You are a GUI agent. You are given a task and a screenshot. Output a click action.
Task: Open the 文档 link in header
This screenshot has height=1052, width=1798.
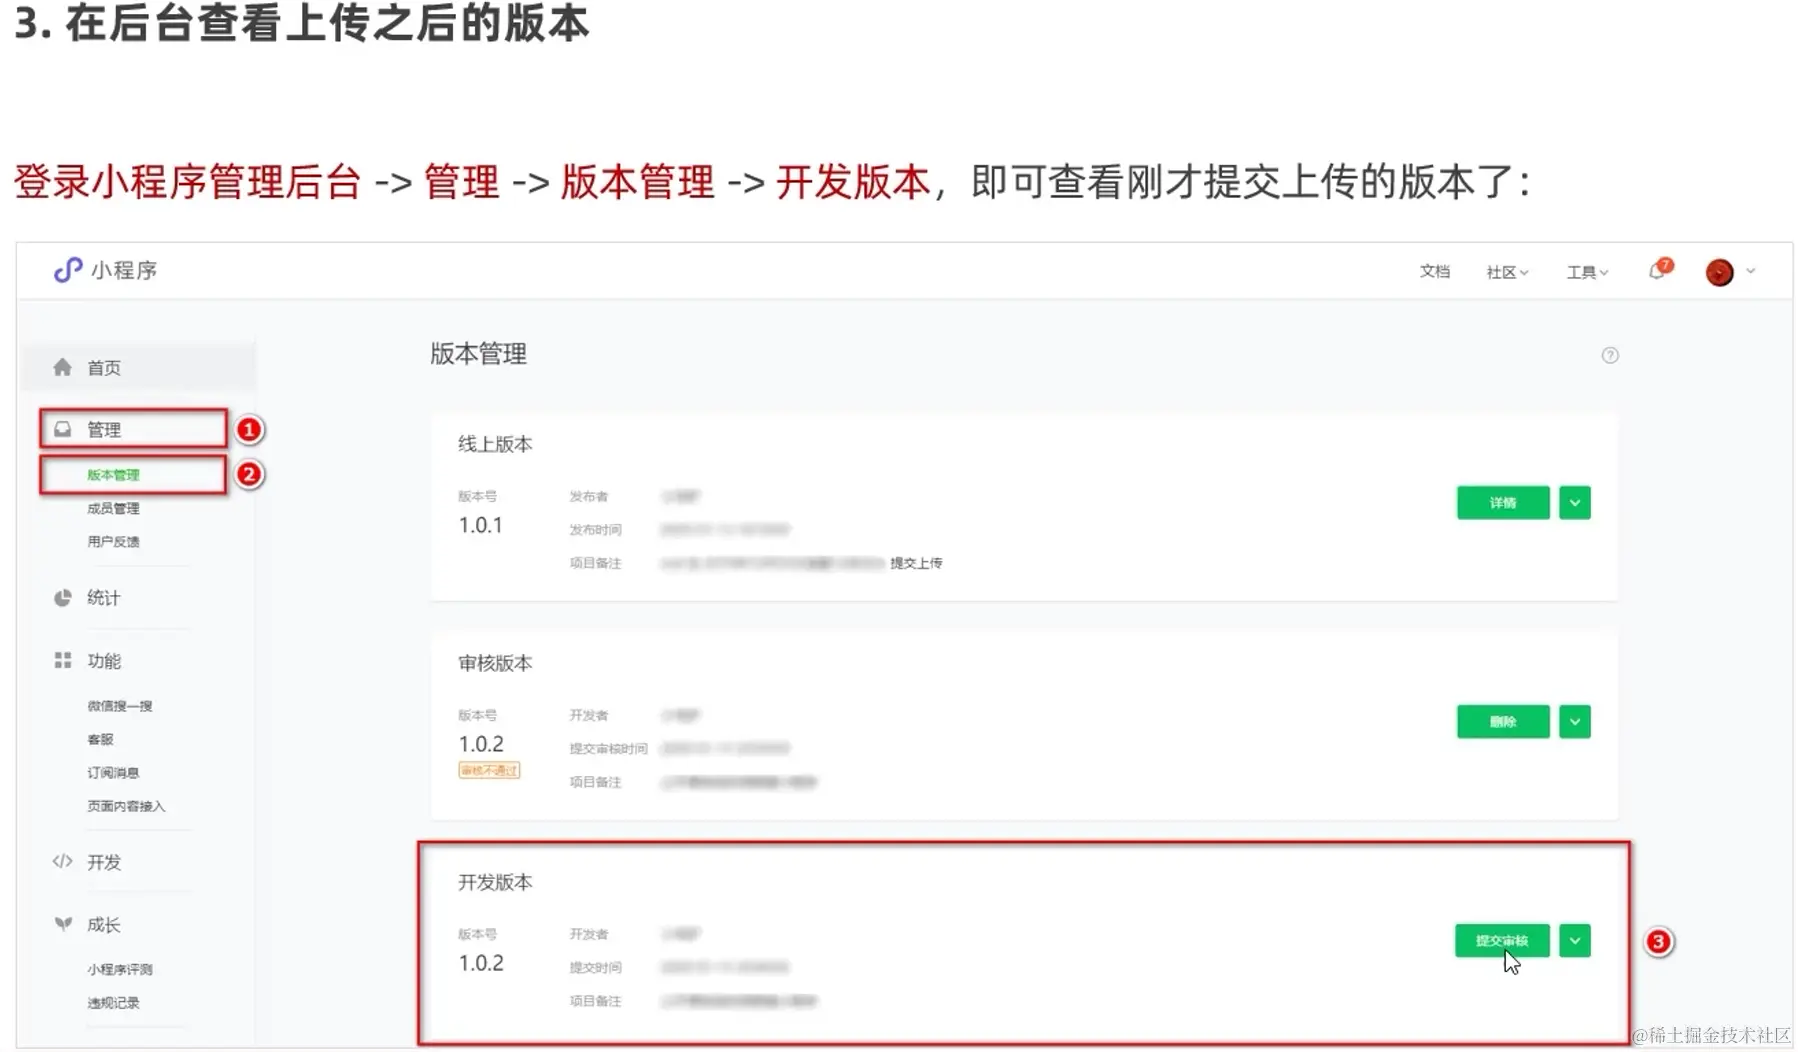pyautogui.click(x=1434, y=271)
